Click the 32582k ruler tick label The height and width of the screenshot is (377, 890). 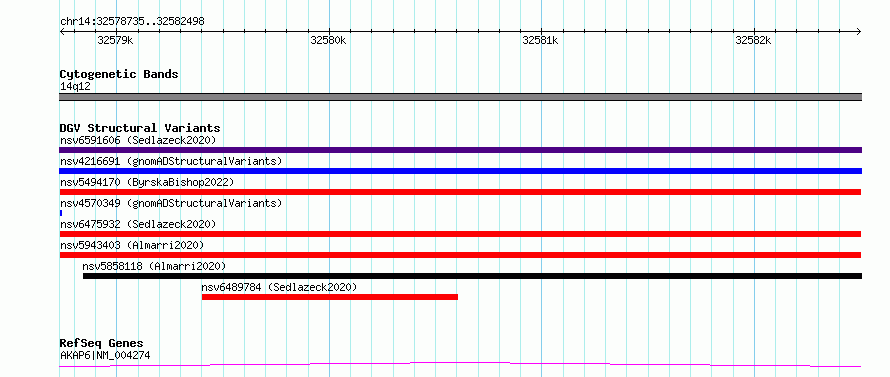pos(753,40)
